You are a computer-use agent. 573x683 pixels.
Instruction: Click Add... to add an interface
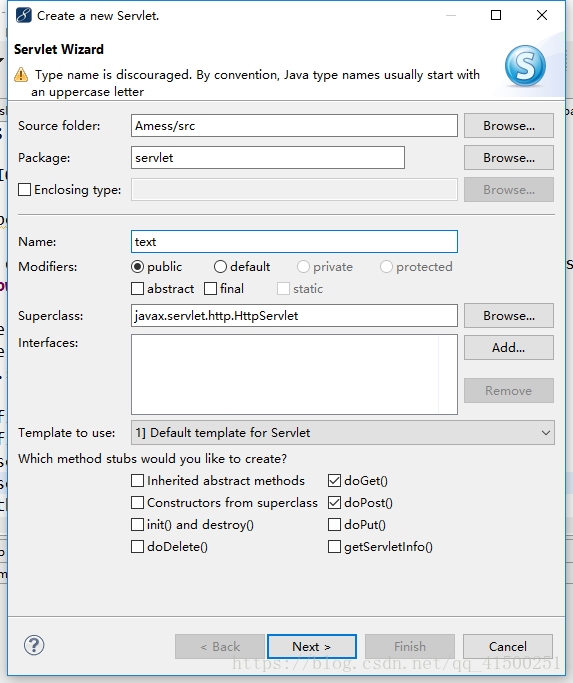(x=509, y=348)
